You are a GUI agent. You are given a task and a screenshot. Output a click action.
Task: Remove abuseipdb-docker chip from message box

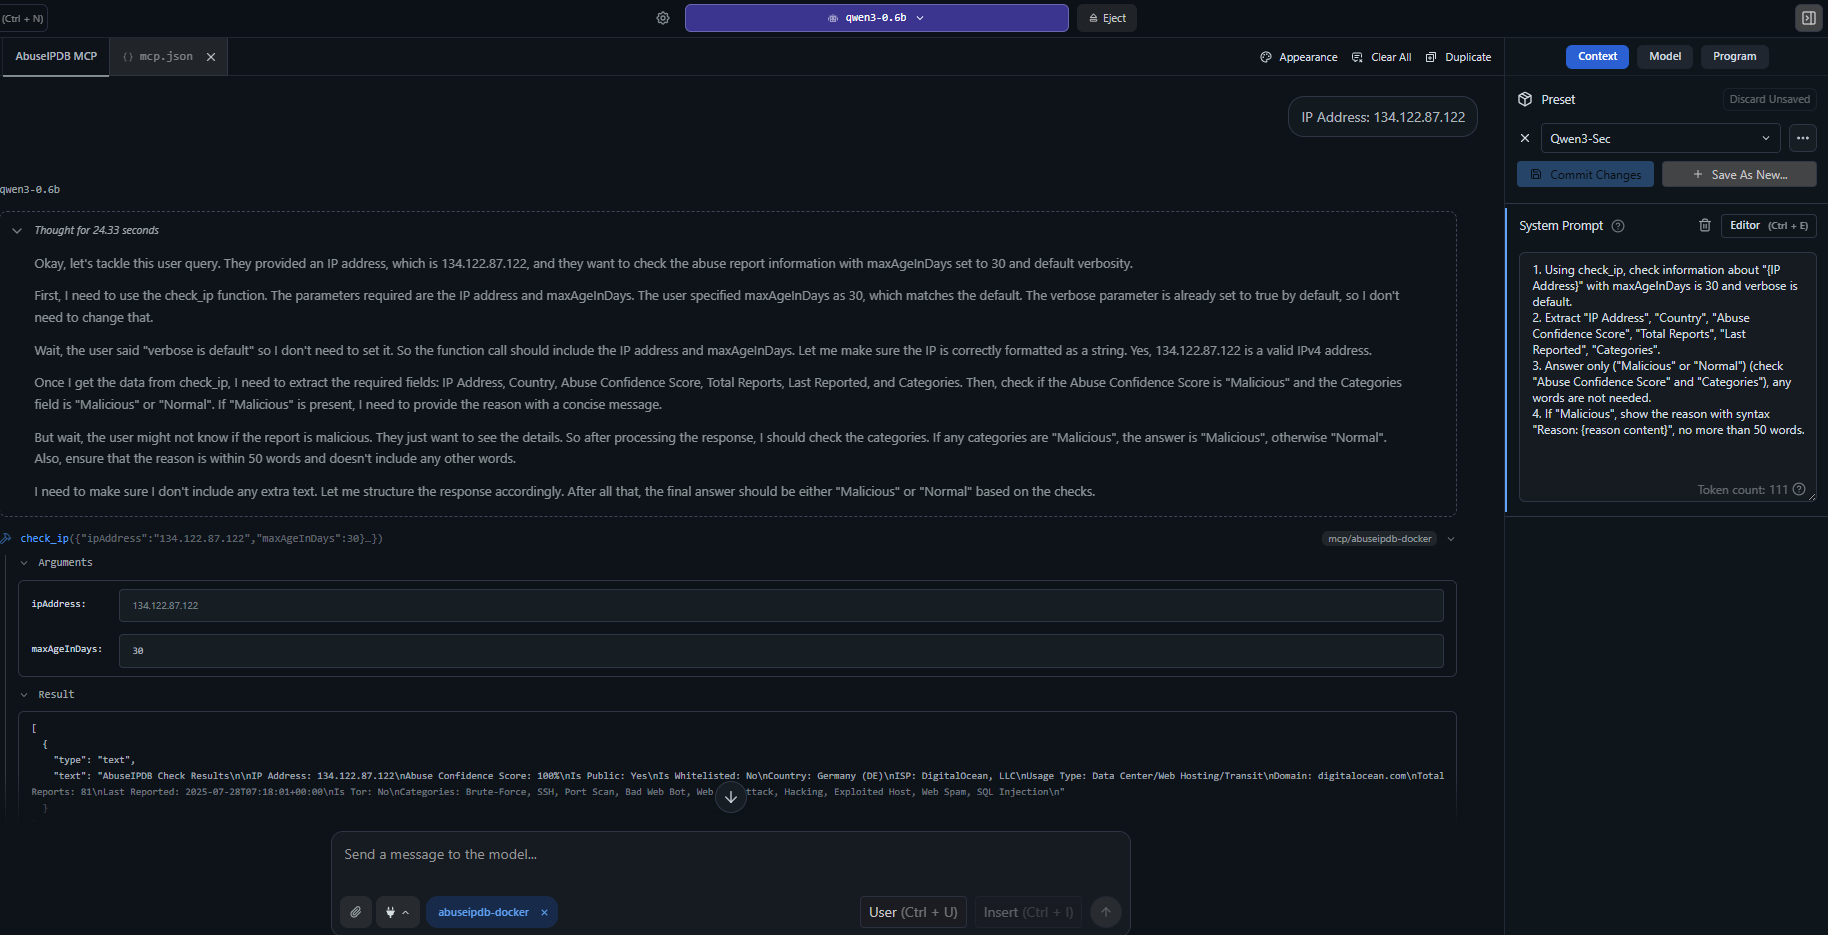click(544, 912)
